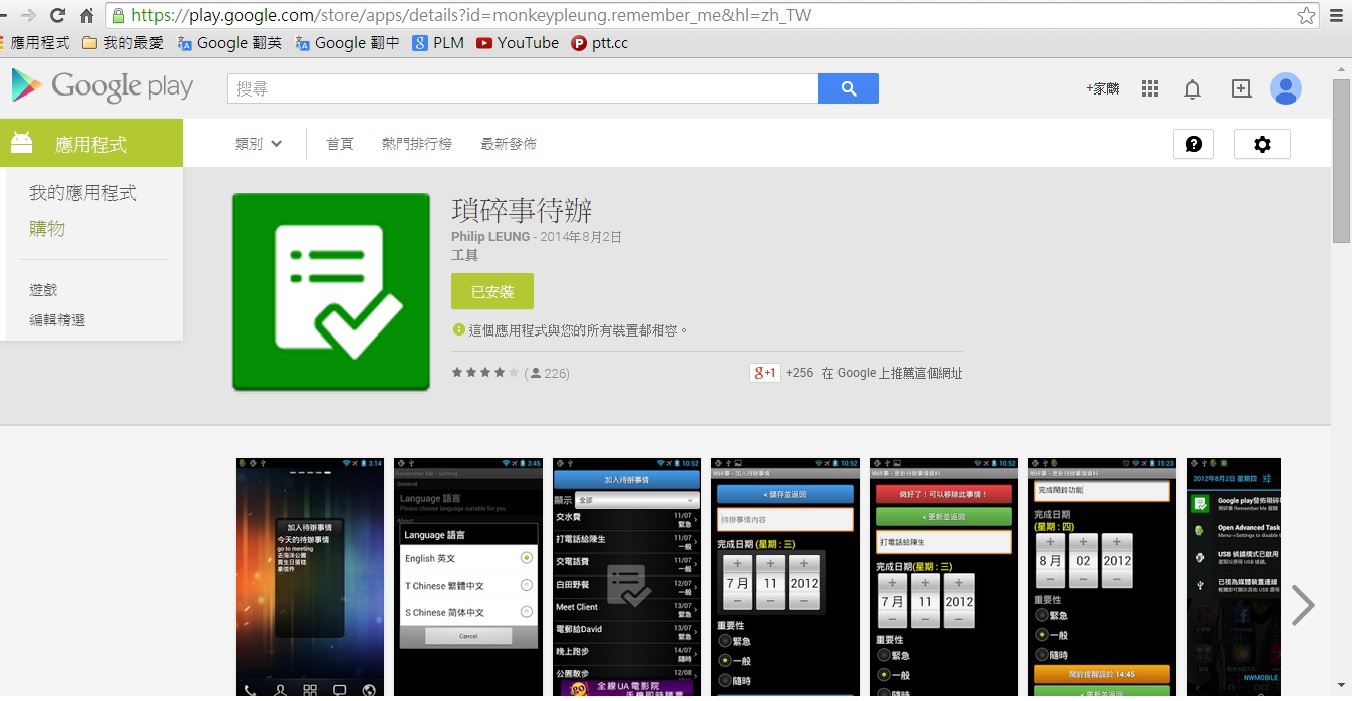Click the Google Play logo
Screen dimensions: 1354x701
[x=102, y=87]
